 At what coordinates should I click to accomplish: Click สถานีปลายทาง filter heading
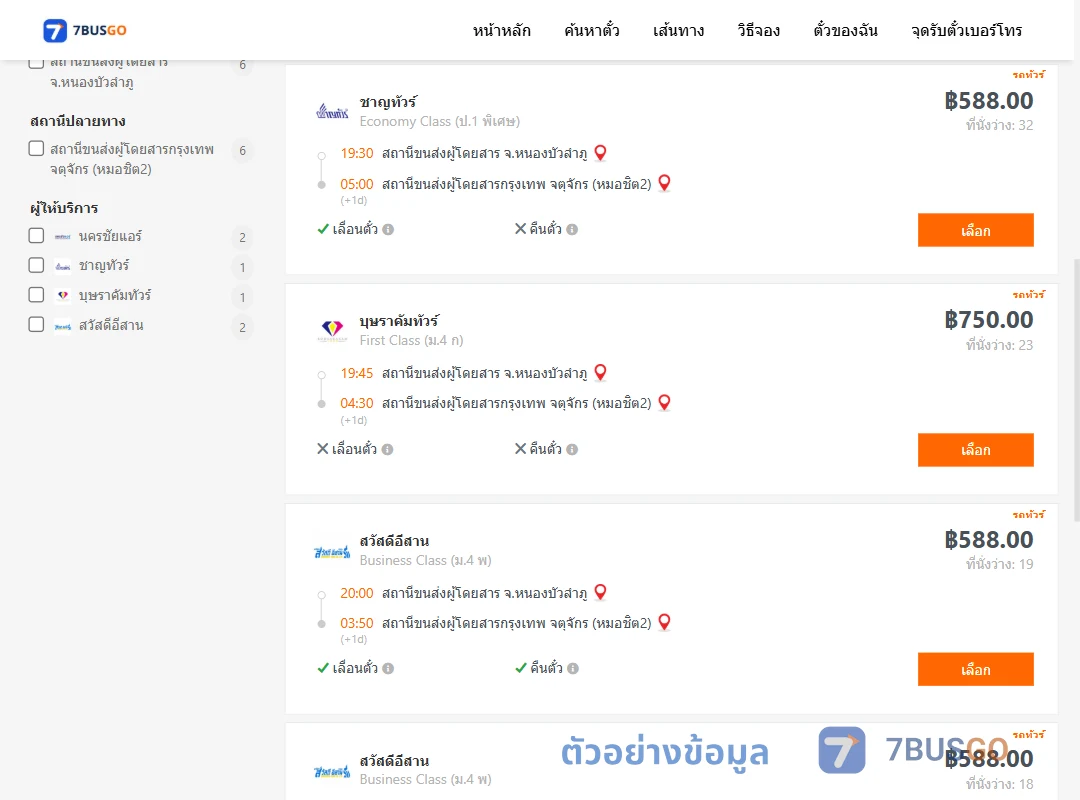click(x=78, y=121)
